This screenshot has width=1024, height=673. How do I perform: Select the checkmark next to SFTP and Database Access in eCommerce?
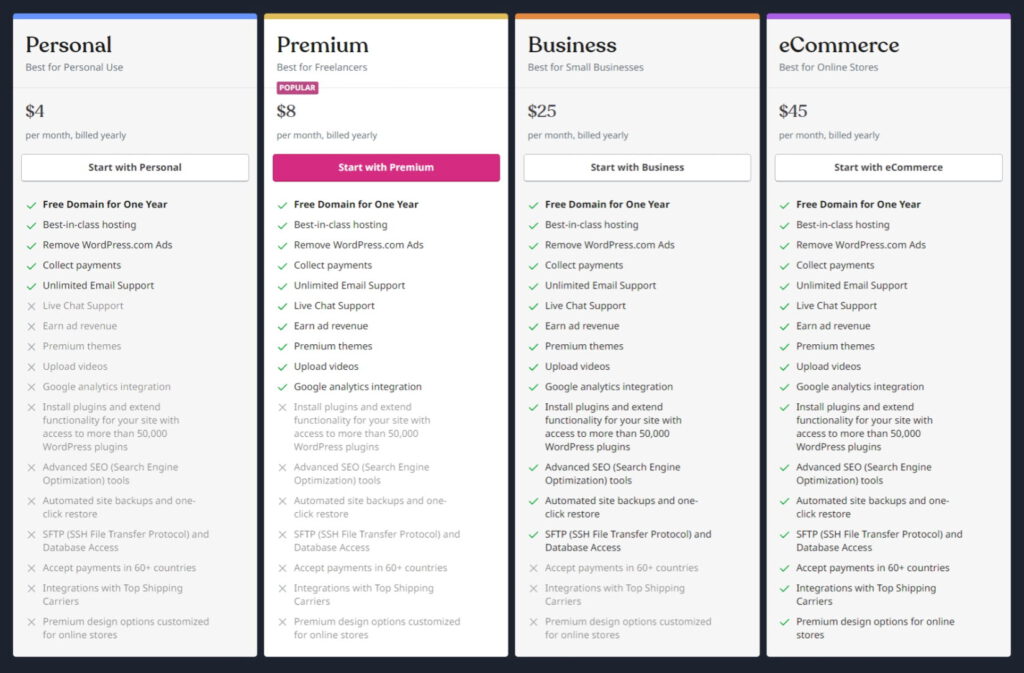(x=784, y=534)
